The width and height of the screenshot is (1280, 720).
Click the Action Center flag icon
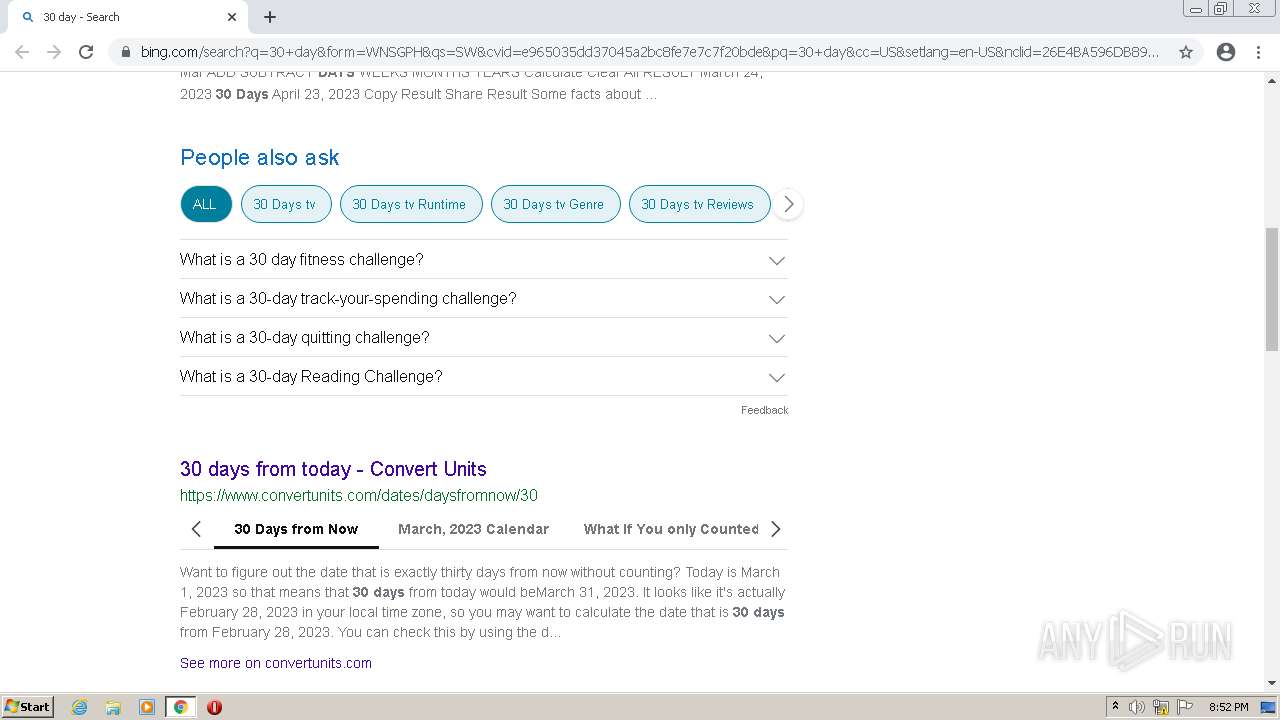click(1185, 707)
